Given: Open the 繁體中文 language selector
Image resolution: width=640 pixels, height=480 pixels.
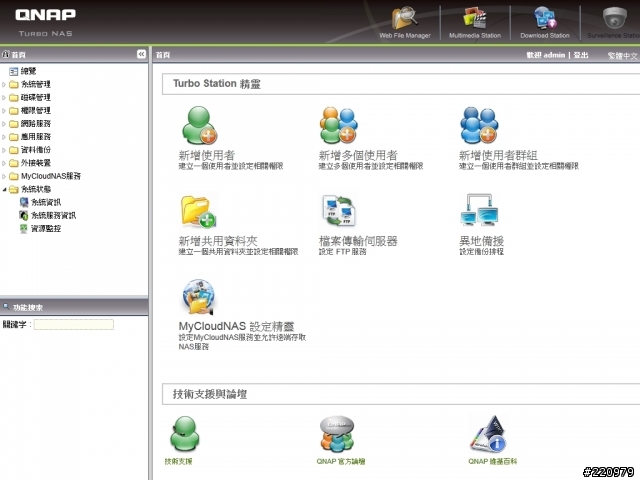Looking at the screenshot, I should click(x=623, y=56).
